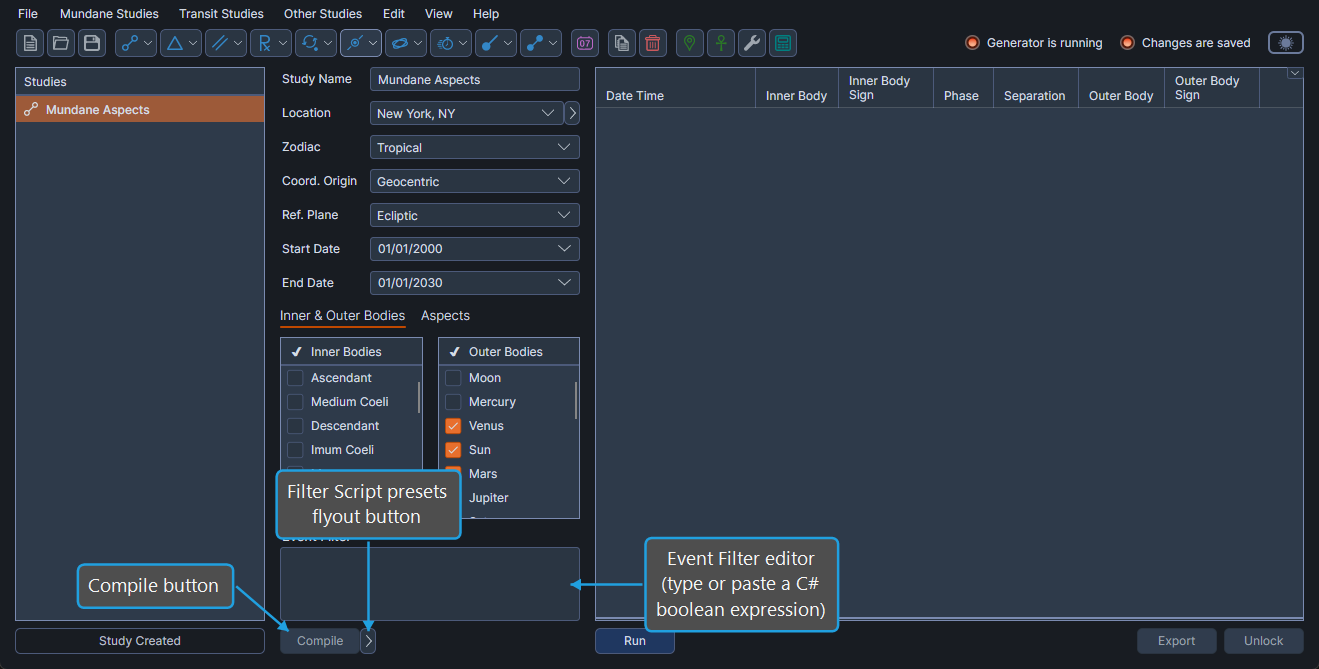
Task: Select the cycle arrows study tool icon
Action: 309,43
